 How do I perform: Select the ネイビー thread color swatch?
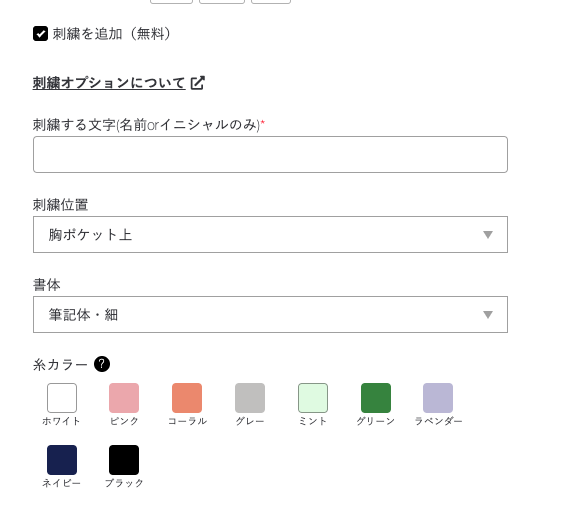click(x=62, y=460)
